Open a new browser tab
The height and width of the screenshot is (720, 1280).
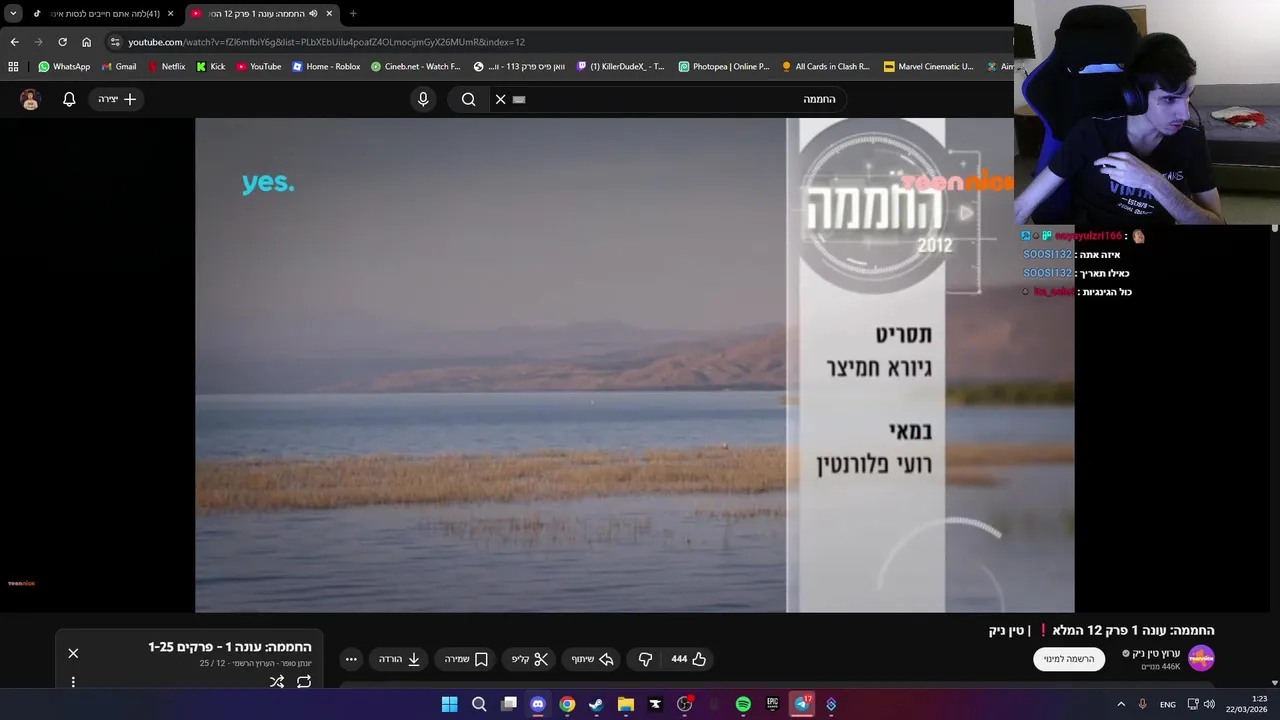[x=353, y=13]
